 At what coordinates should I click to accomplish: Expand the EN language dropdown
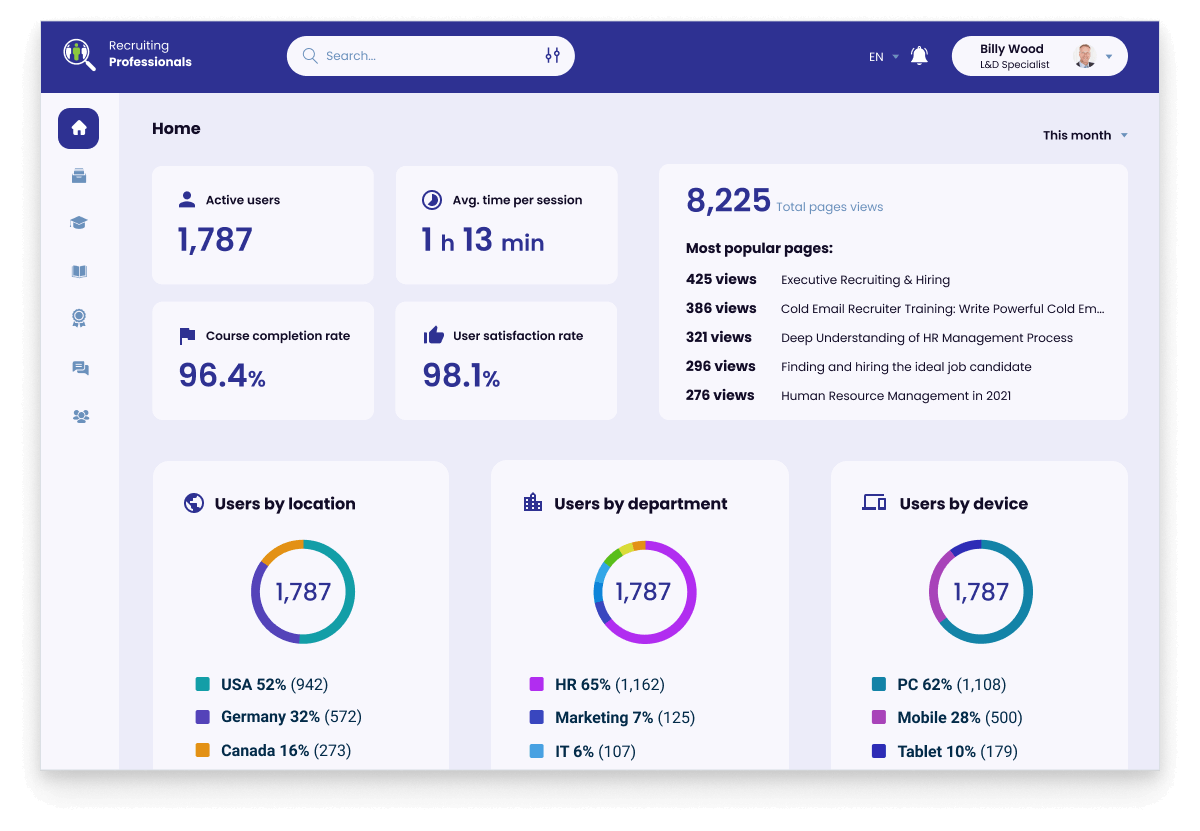coord(884,57)
